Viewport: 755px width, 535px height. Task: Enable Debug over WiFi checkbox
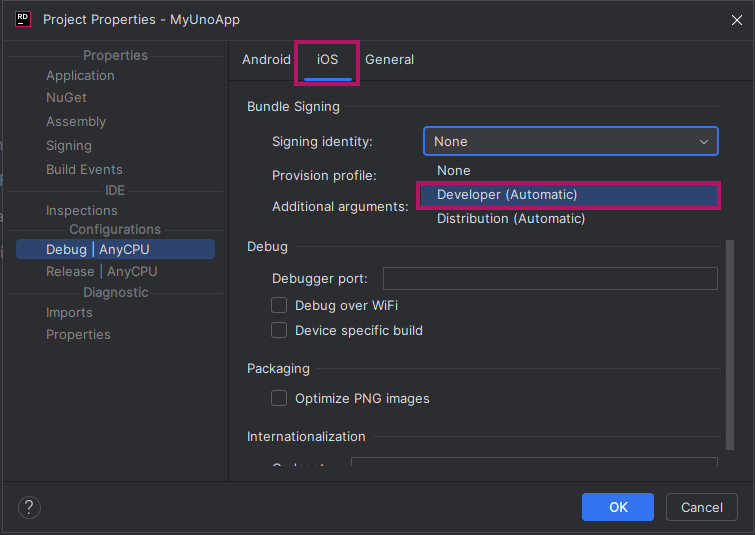[279, 305]
